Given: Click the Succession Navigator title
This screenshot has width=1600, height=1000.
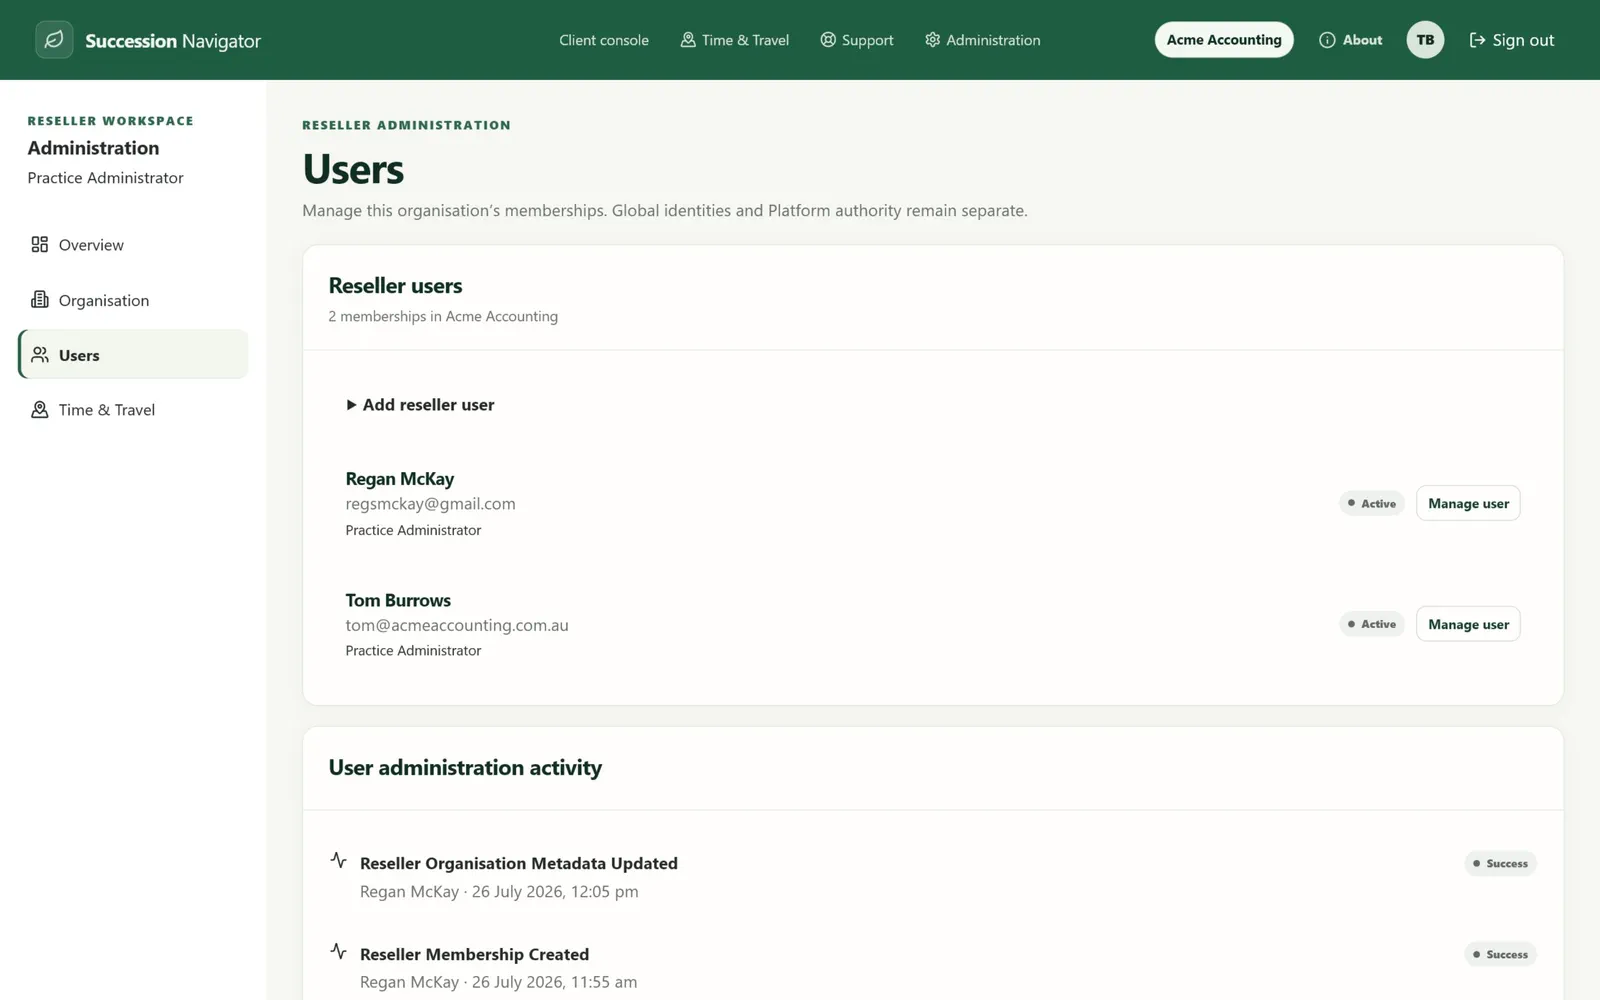Looking at the screenshot, I should pyautogui.click(x=173, y=41).
